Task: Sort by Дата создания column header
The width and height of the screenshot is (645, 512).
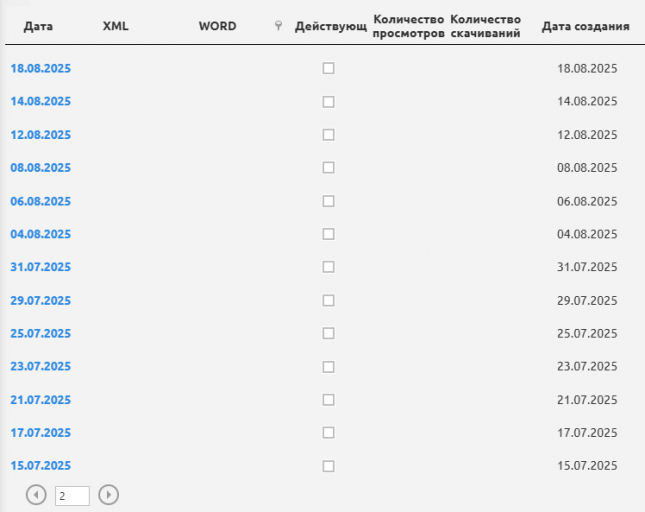Action: click(x=585, y=26)
